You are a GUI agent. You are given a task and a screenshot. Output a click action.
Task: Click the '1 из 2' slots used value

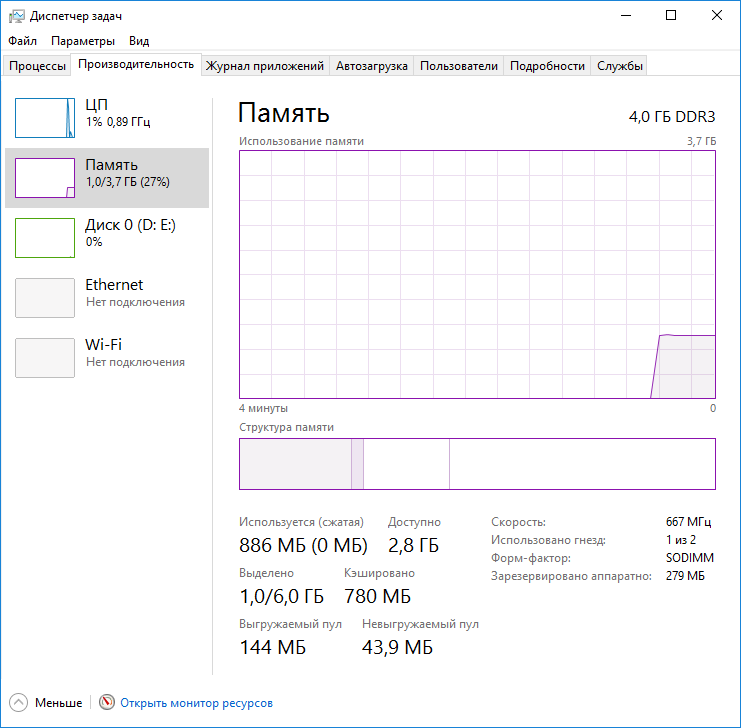[681, 540]
